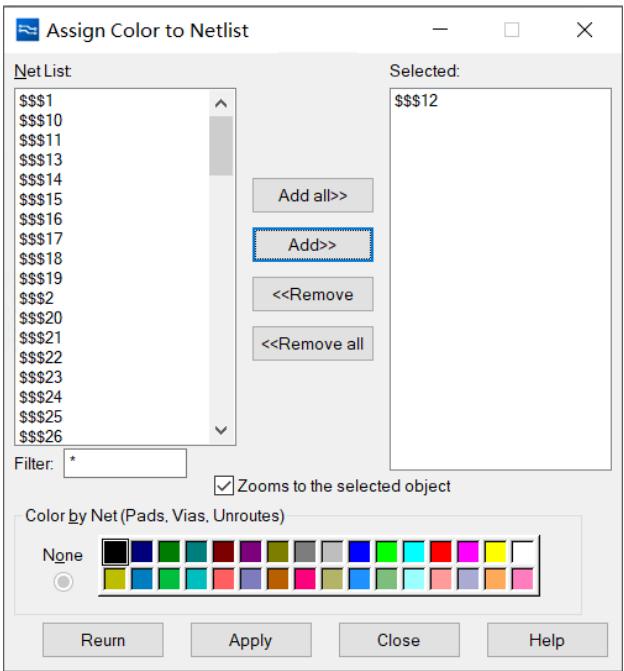This screenshot has width=624, height=671.
Task: Select the white color swatch
Action: 522,552
